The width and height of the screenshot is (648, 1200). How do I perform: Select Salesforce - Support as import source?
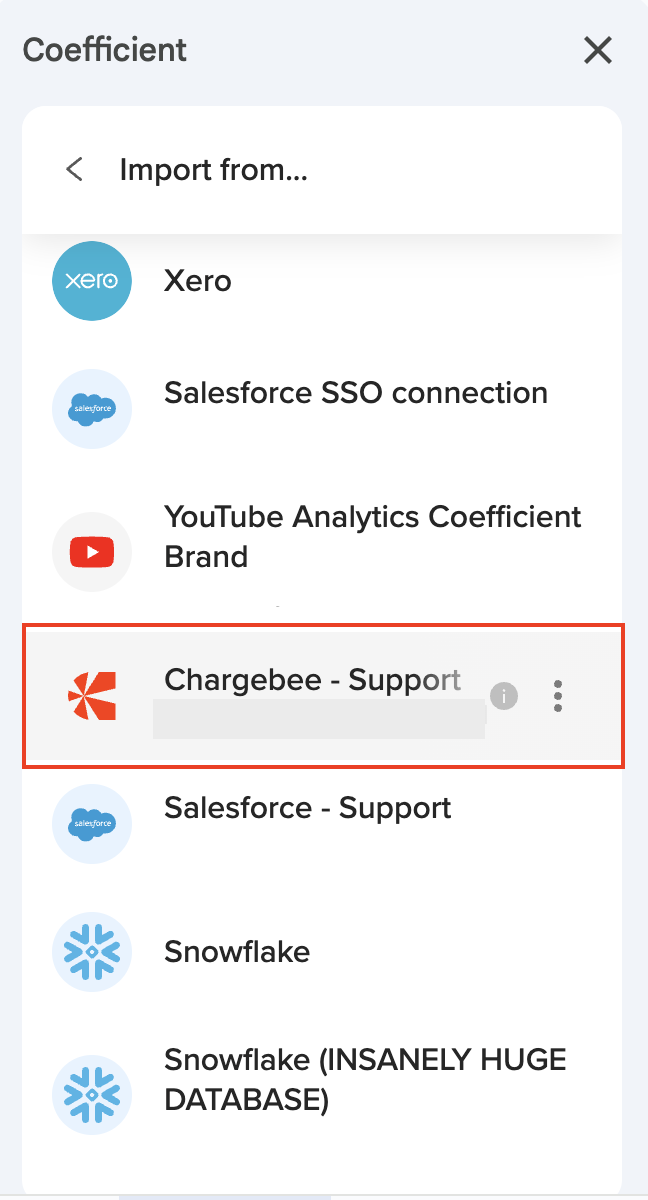click(x=307, y=808)
